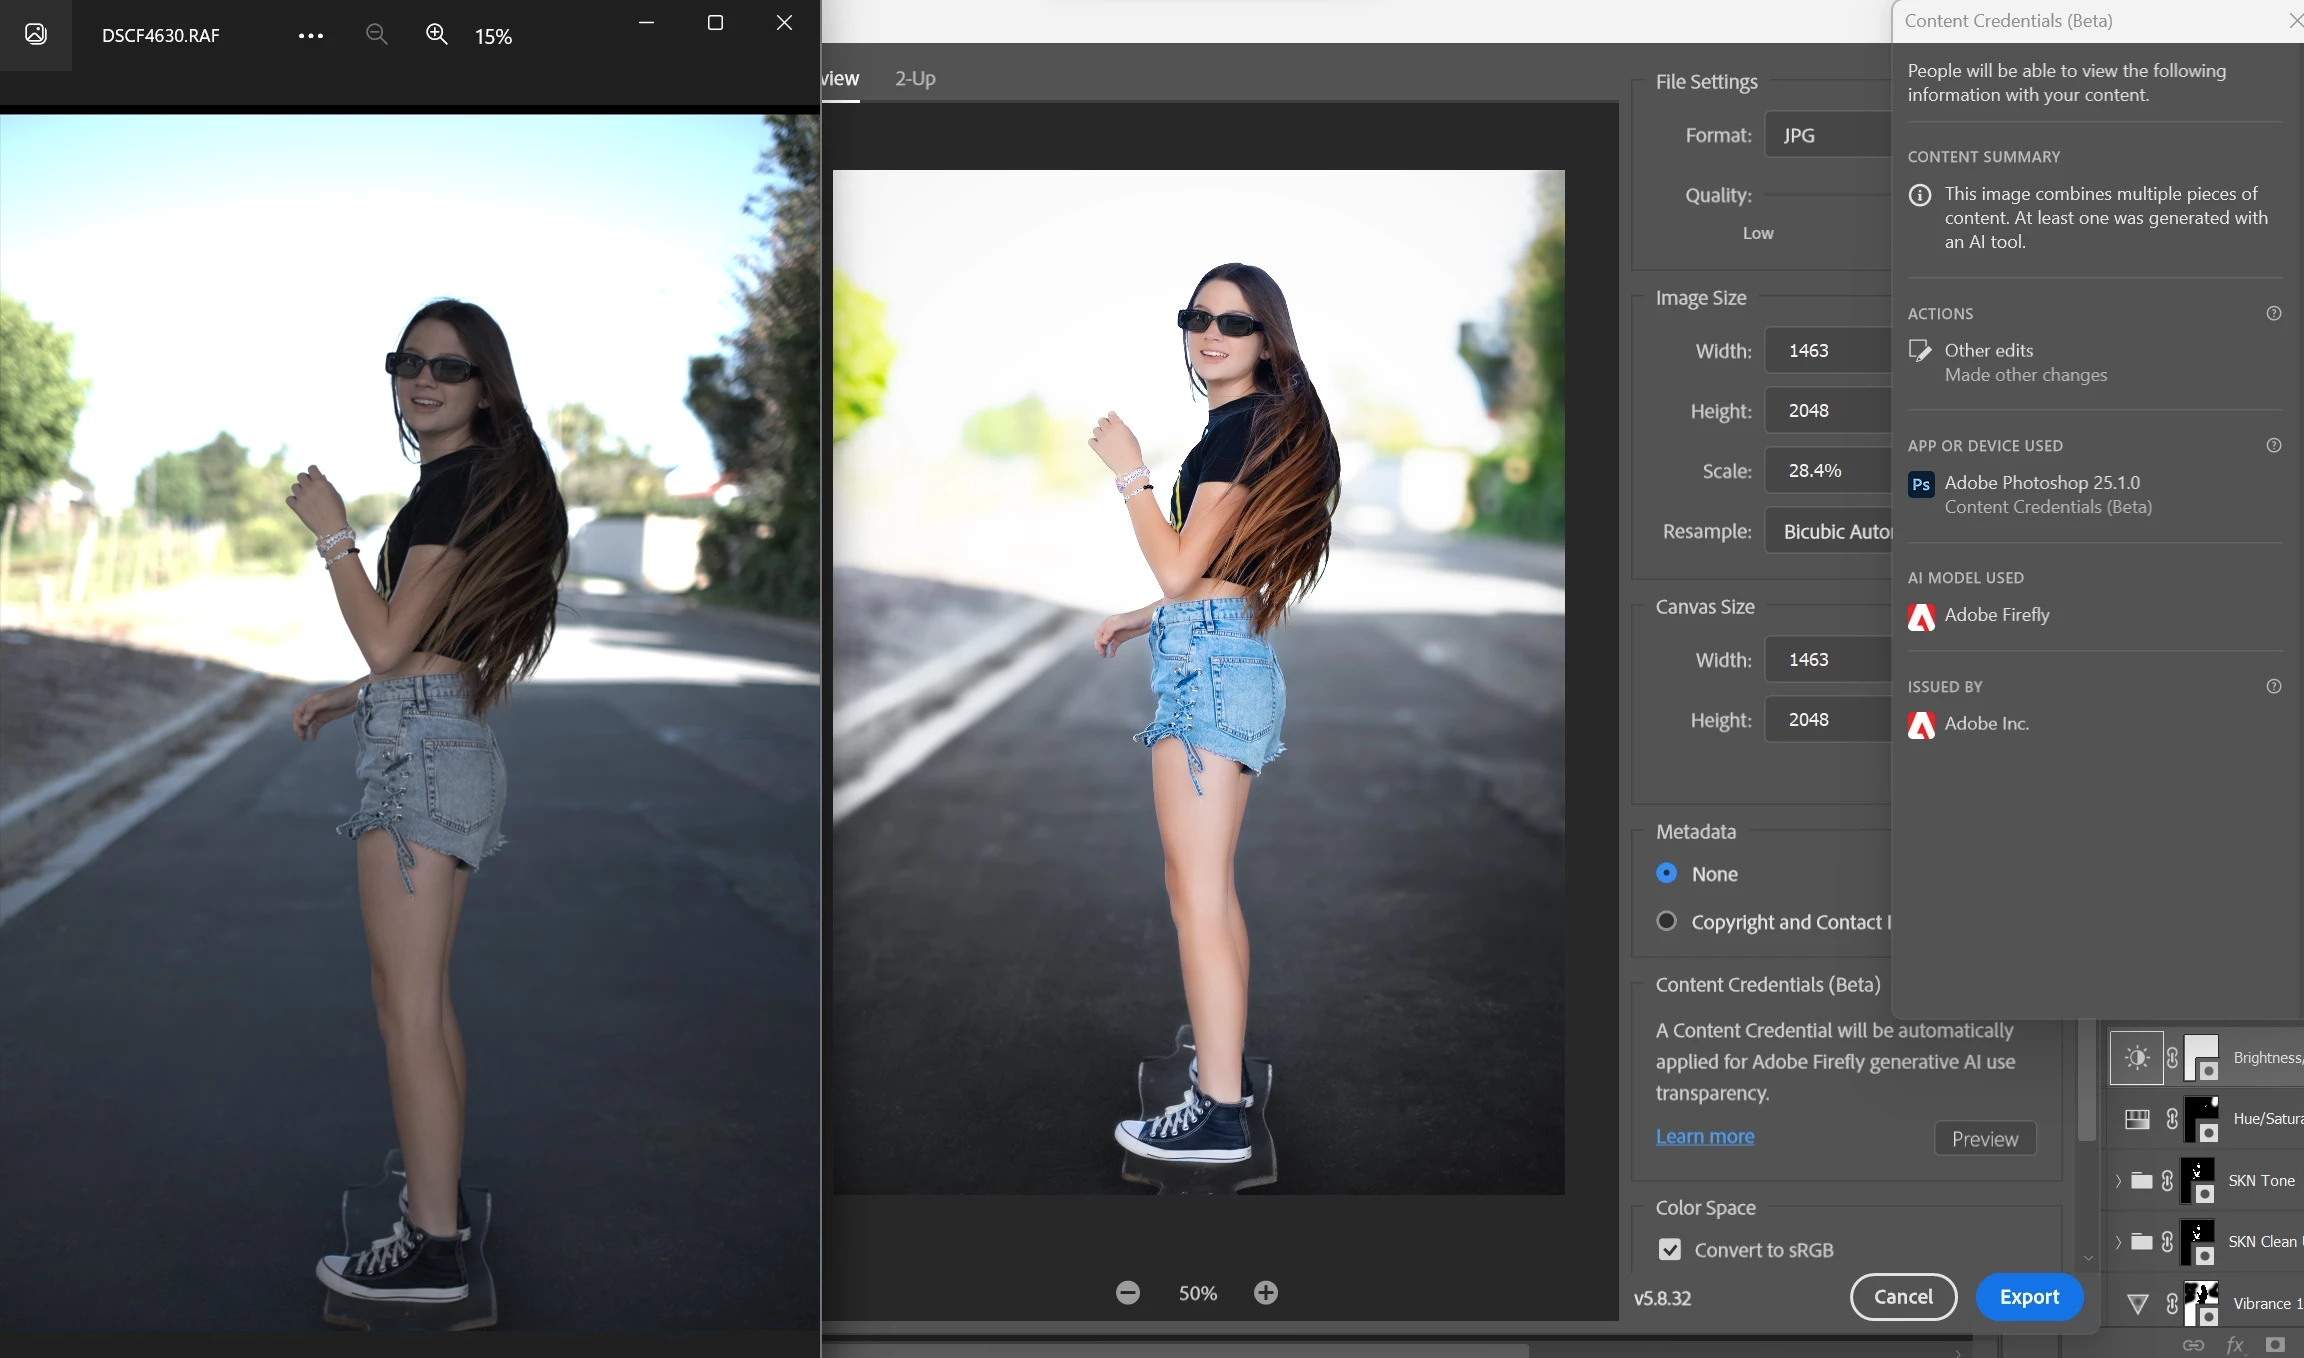Click the layer effects fx icon

2235,1345
